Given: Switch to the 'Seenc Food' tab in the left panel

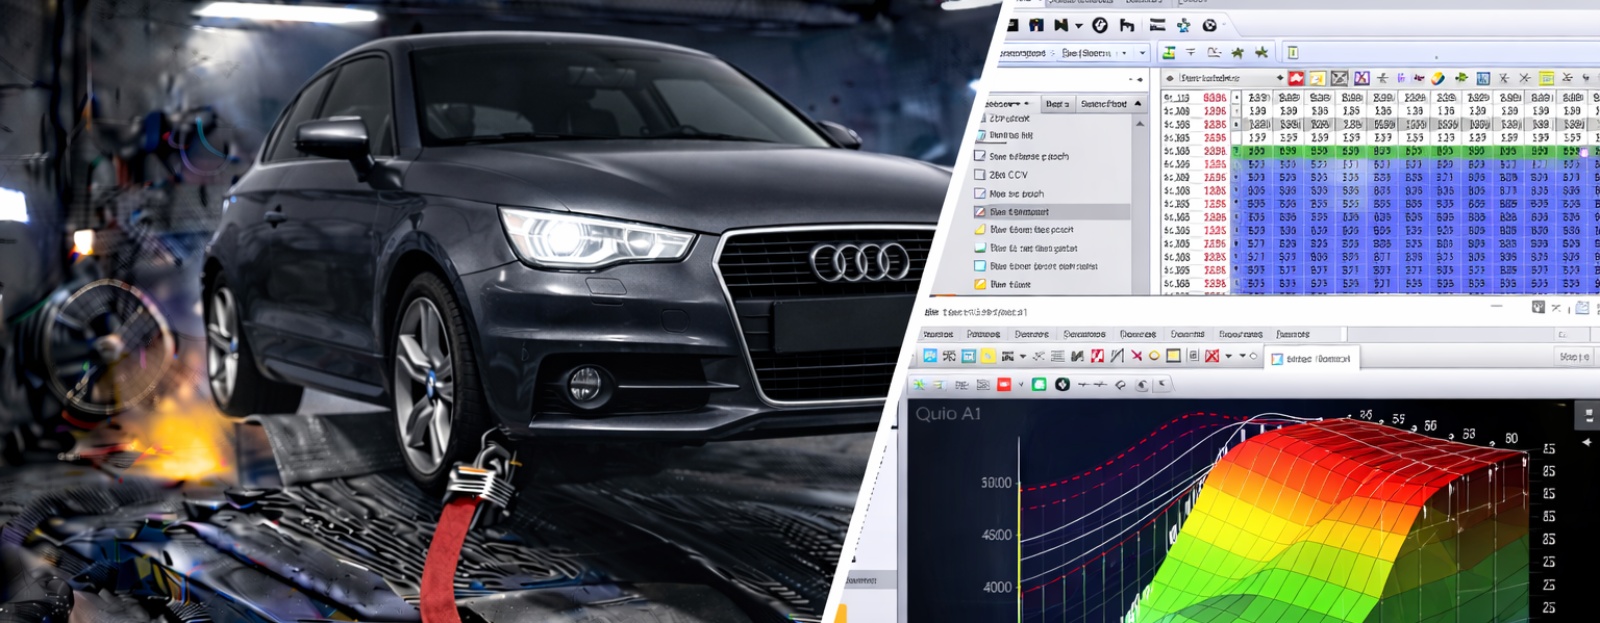Looking at the screenshot, I should coord(1104,103).
